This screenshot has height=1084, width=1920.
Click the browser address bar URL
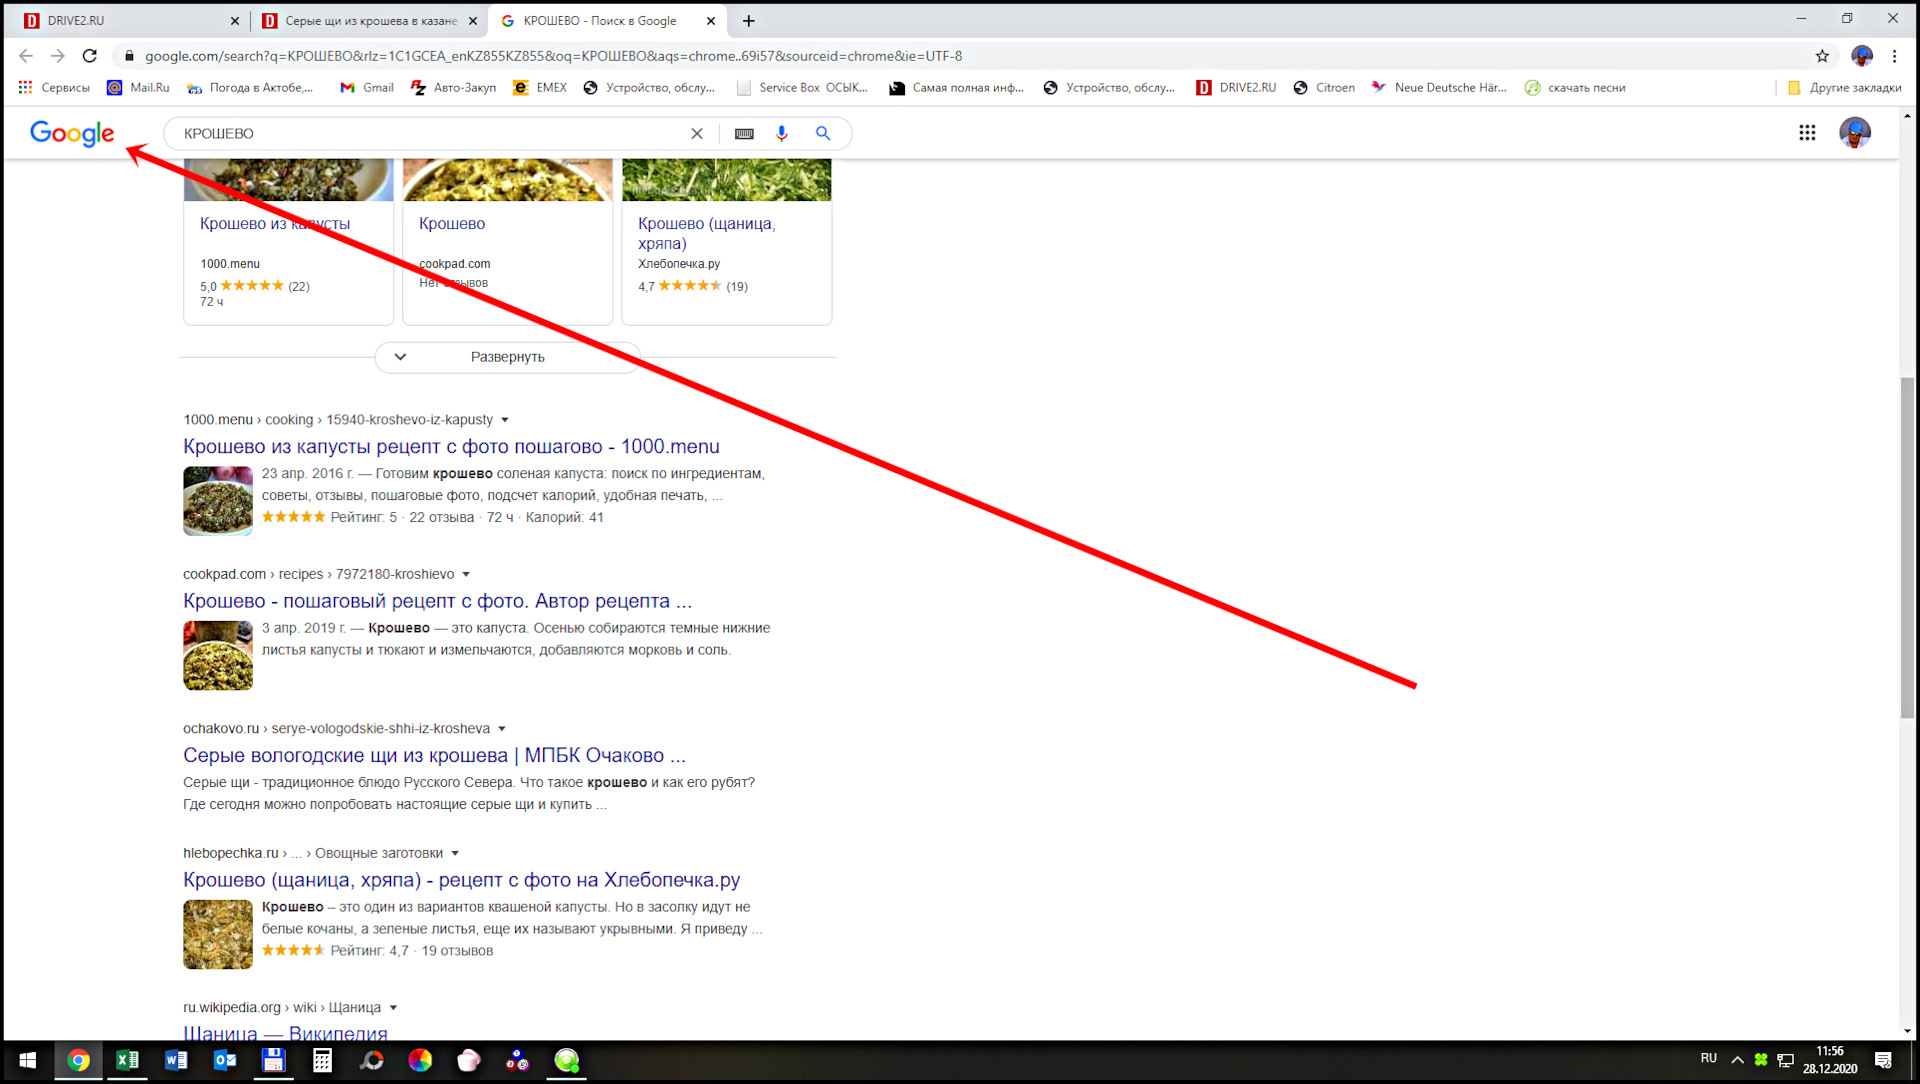coord(553,56)
